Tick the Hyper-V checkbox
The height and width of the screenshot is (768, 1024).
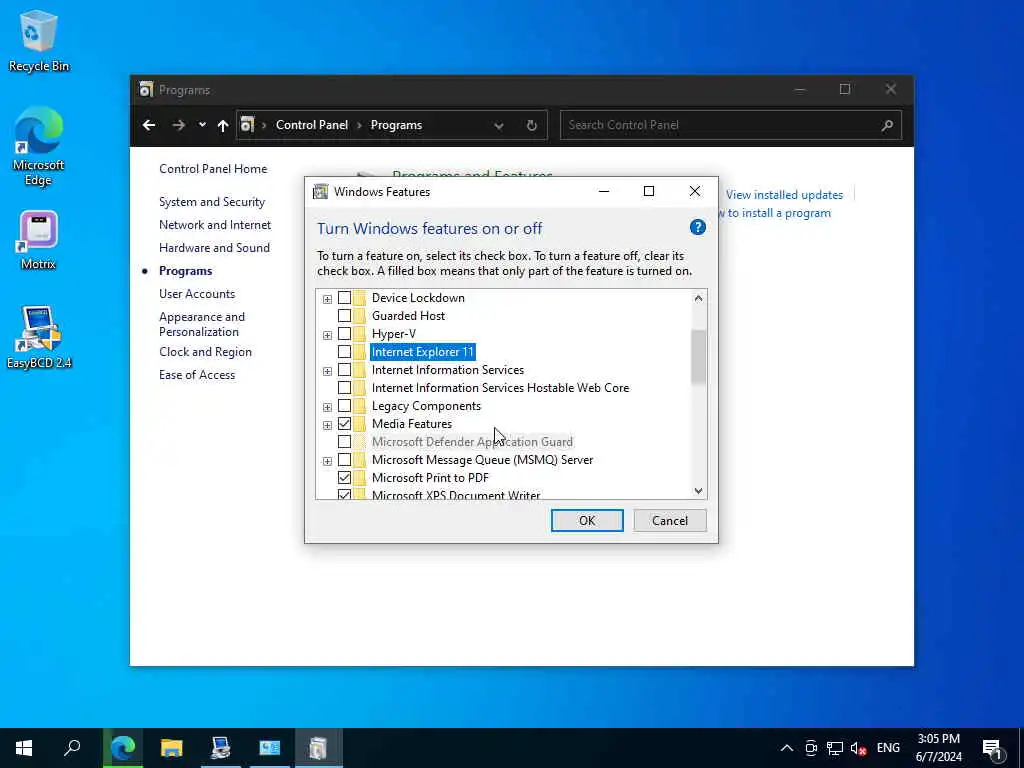coord(344,334)
